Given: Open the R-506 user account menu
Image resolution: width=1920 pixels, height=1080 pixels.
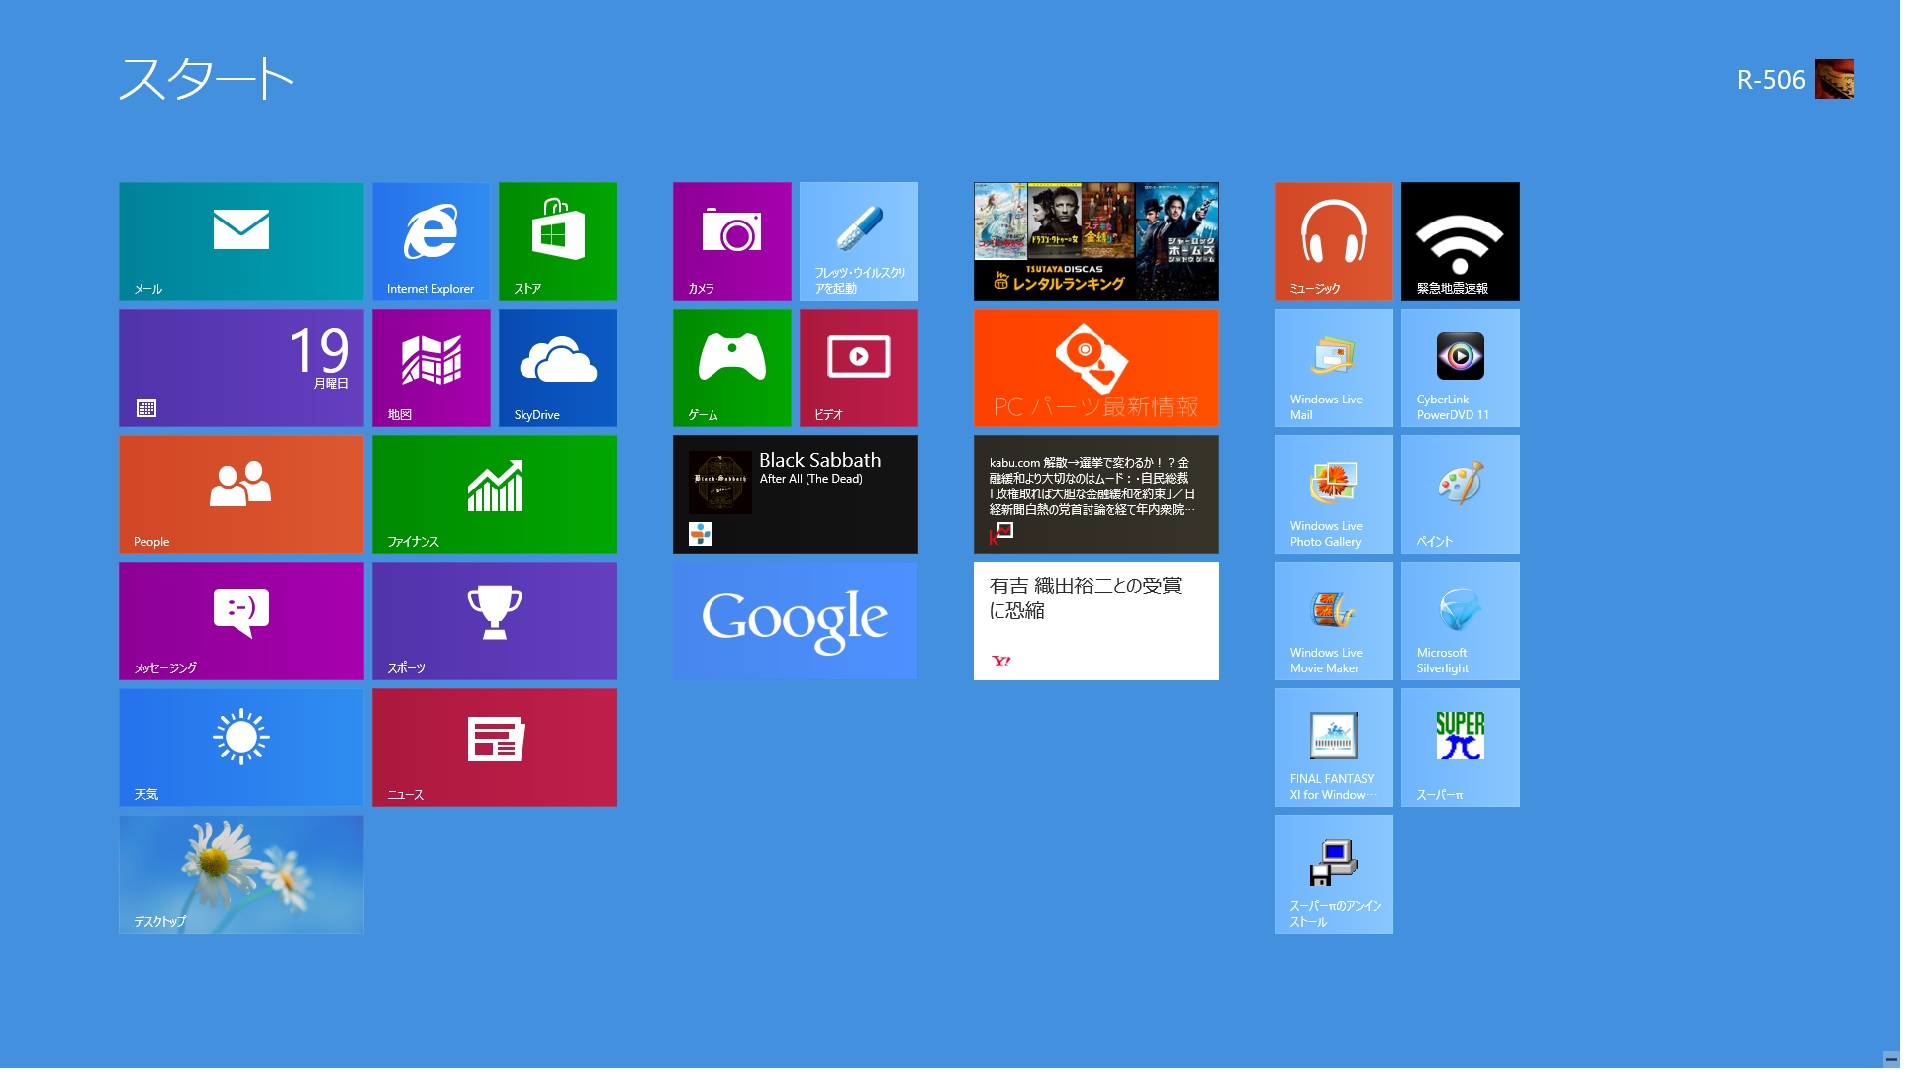Looking at the screenshot, I should click(1794, 80).
